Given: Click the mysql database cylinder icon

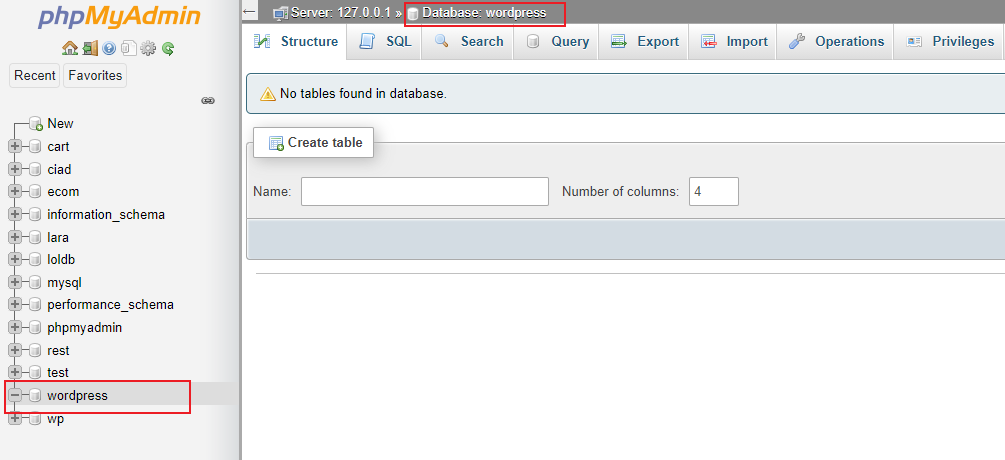Looking at the screenshot, I should 35,283.
